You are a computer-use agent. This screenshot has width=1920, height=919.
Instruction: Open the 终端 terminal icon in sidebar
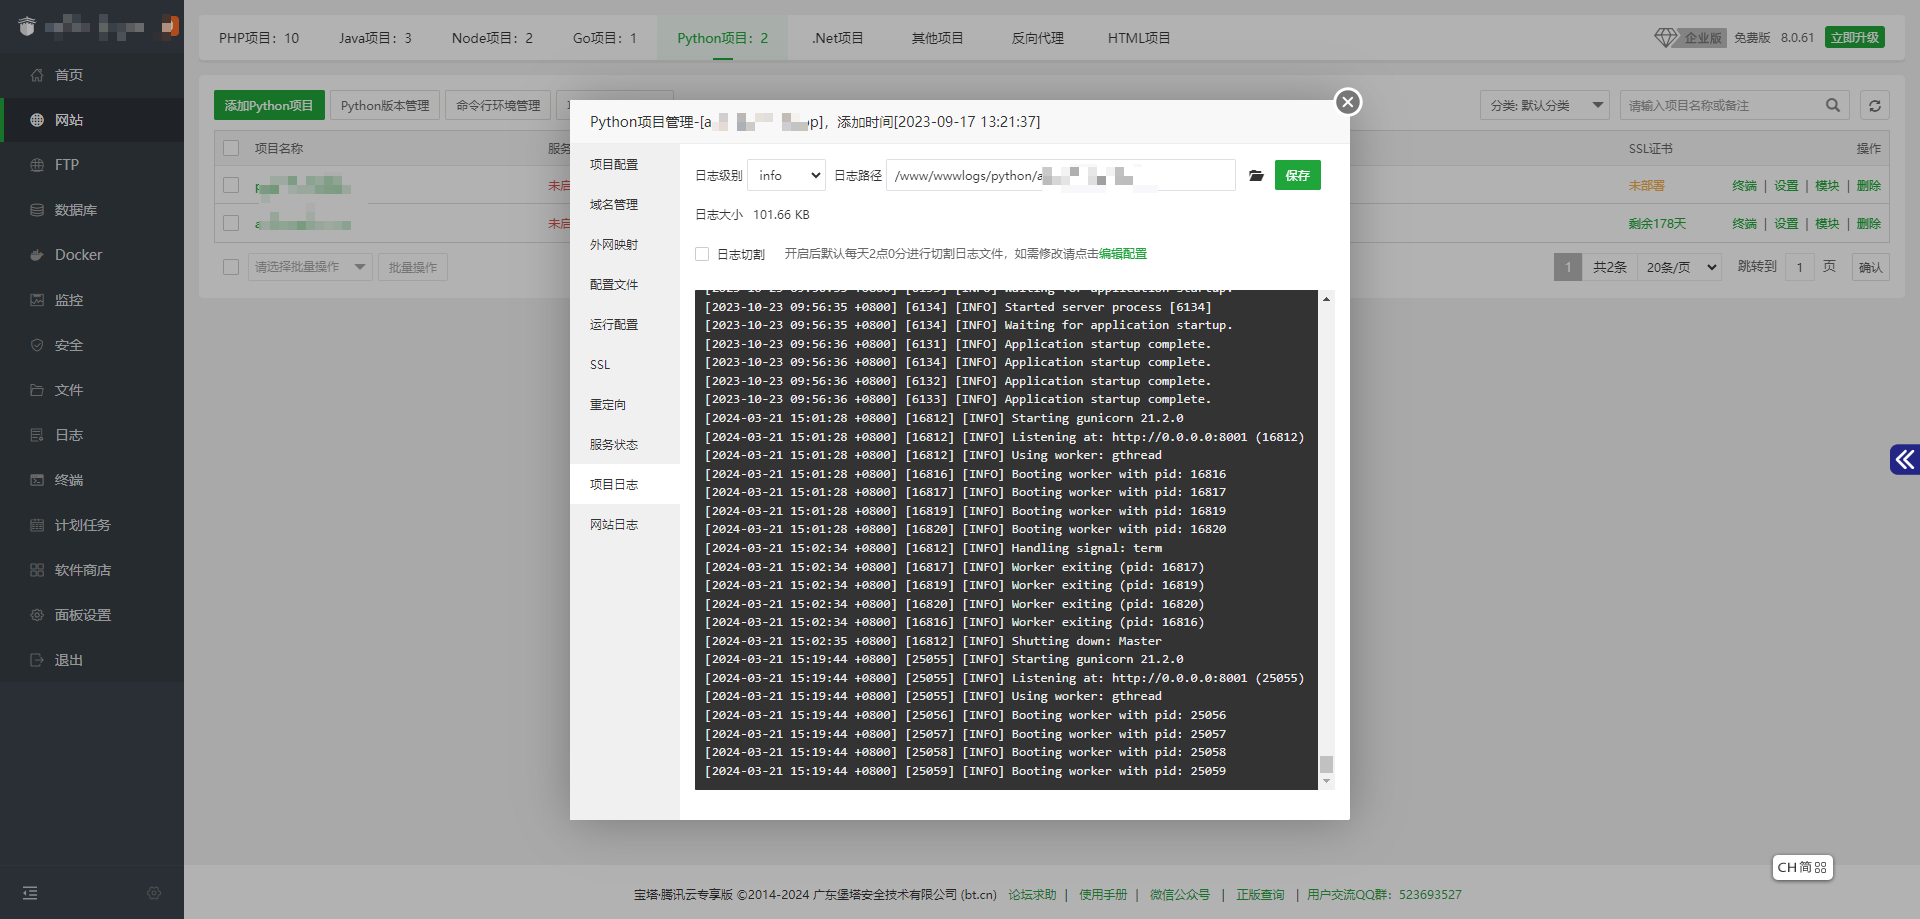37,480
